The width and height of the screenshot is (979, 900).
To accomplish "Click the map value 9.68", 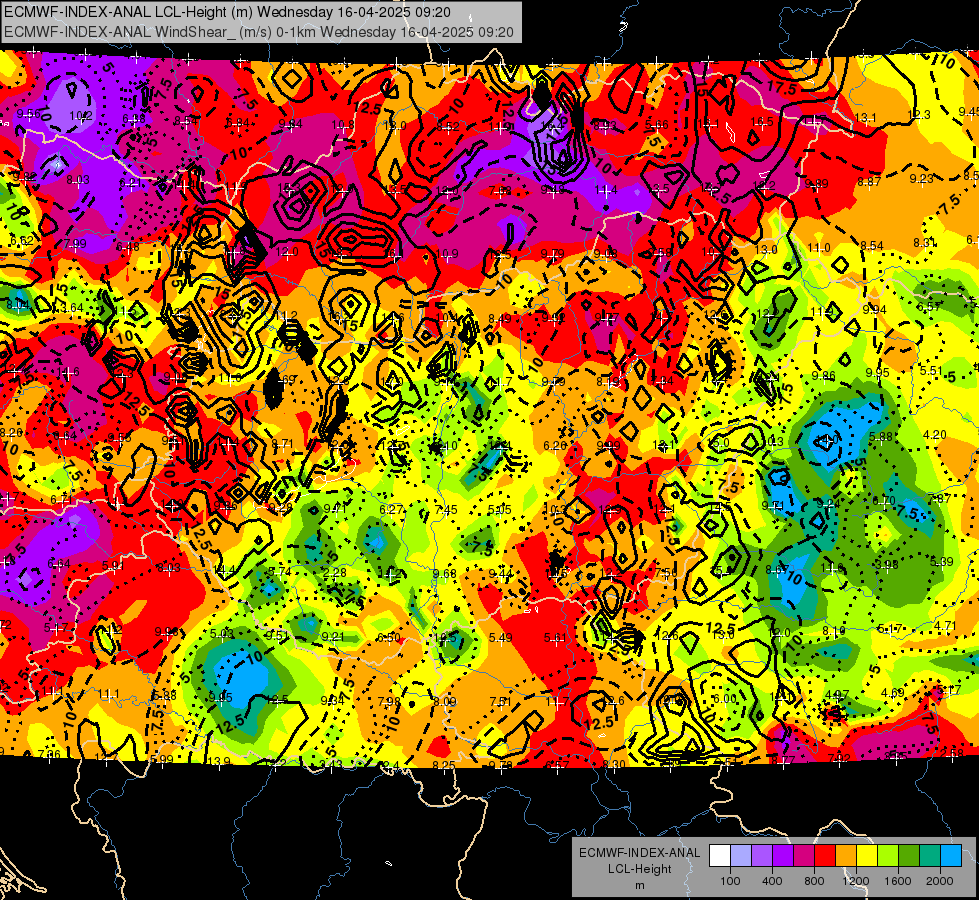I will point(445,574).
